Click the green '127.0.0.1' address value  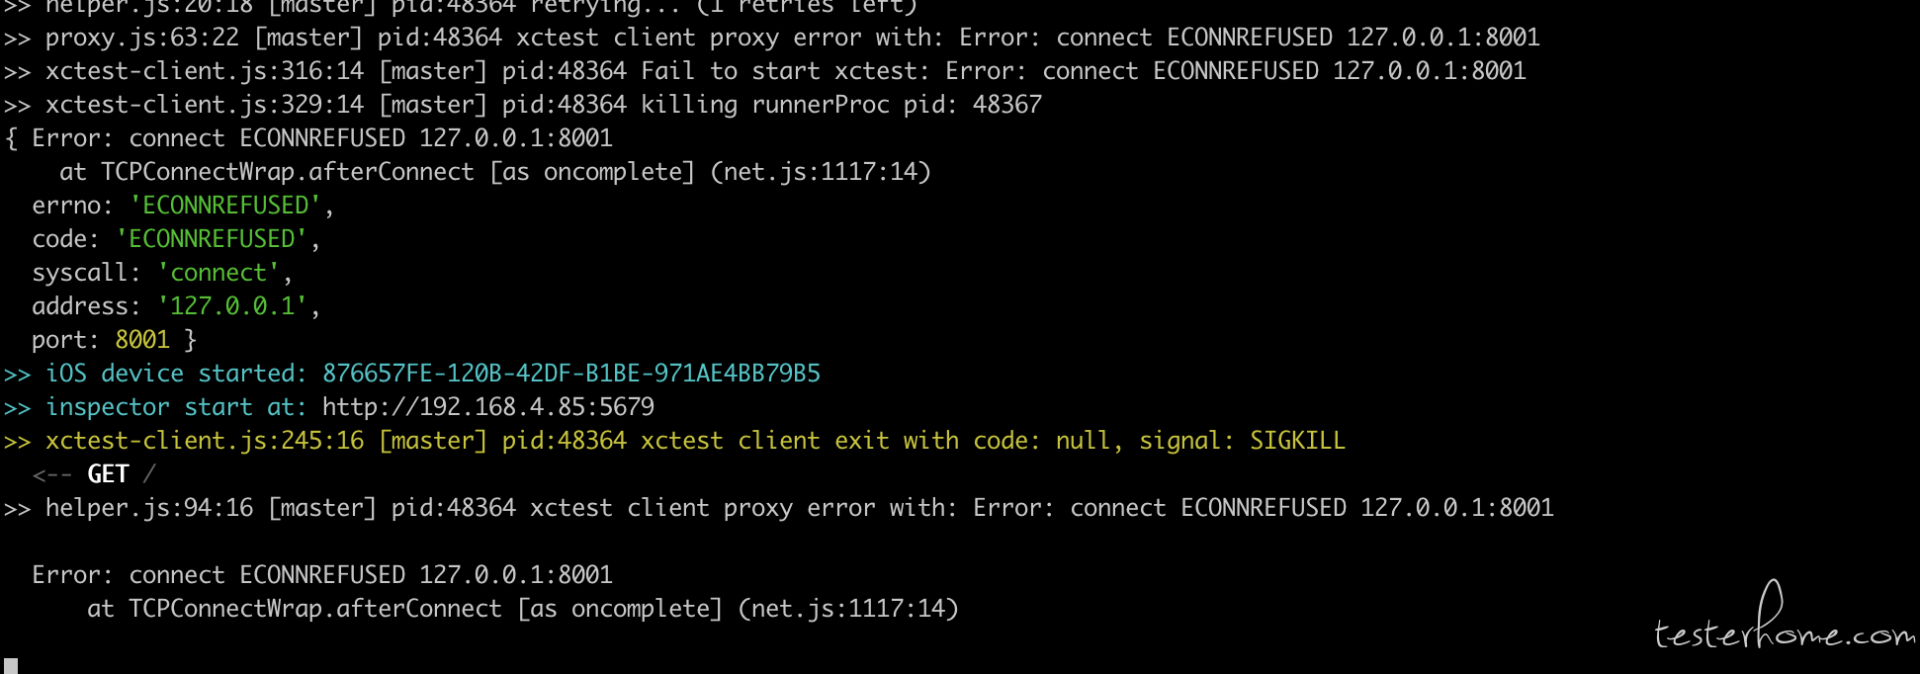tap(232, 306)
